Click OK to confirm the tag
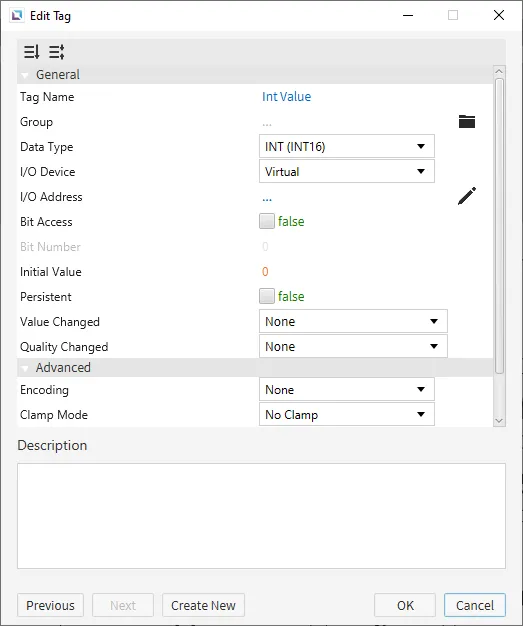The width and height of the screenshot is (523, 626). point(405,605)
